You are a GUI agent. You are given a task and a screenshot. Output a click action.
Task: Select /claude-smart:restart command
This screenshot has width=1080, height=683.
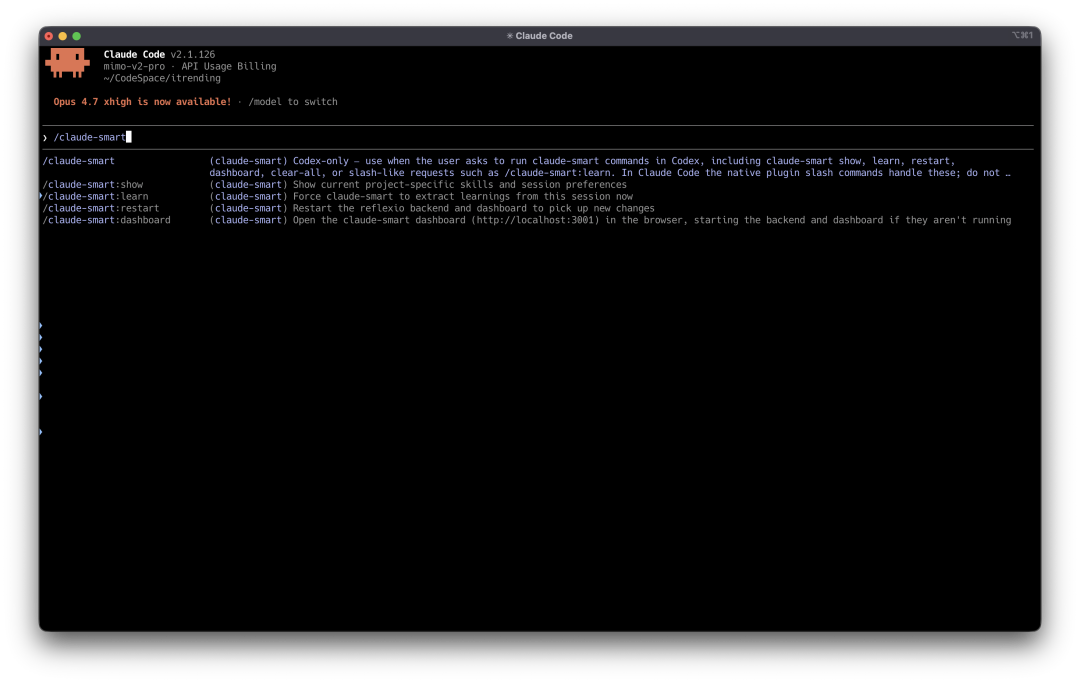point(101,208)
